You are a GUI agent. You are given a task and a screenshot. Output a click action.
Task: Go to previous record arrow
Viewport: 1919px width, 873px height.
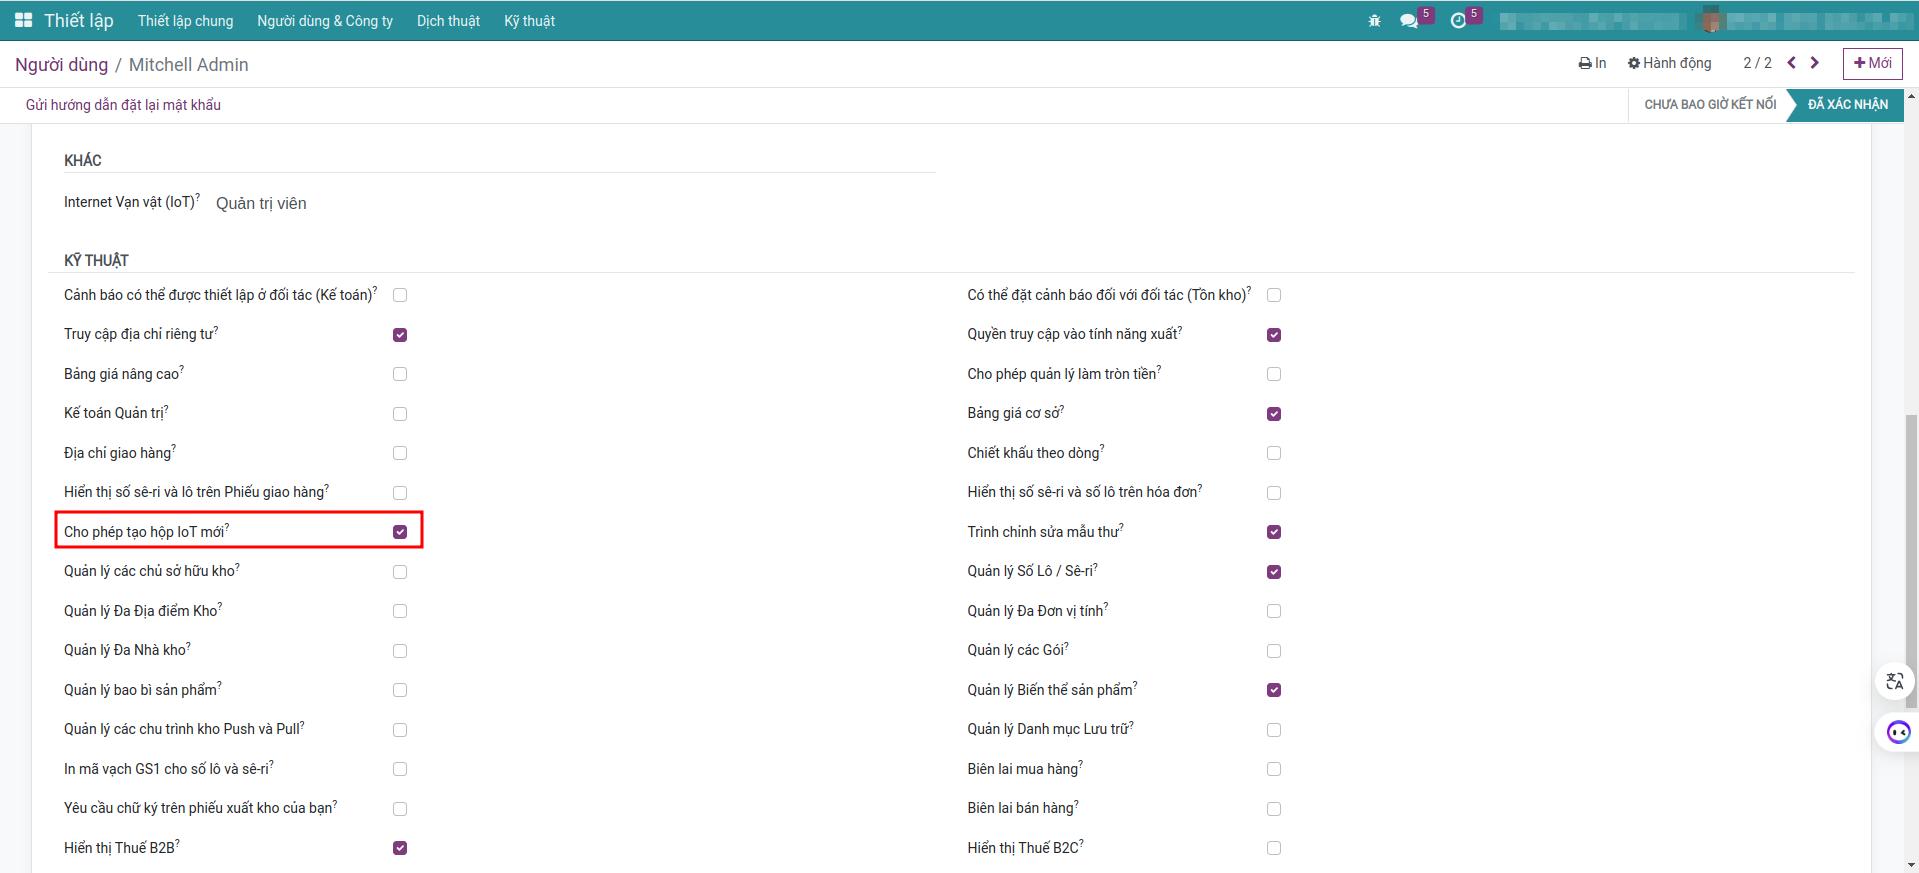(x=1791, y=63)
